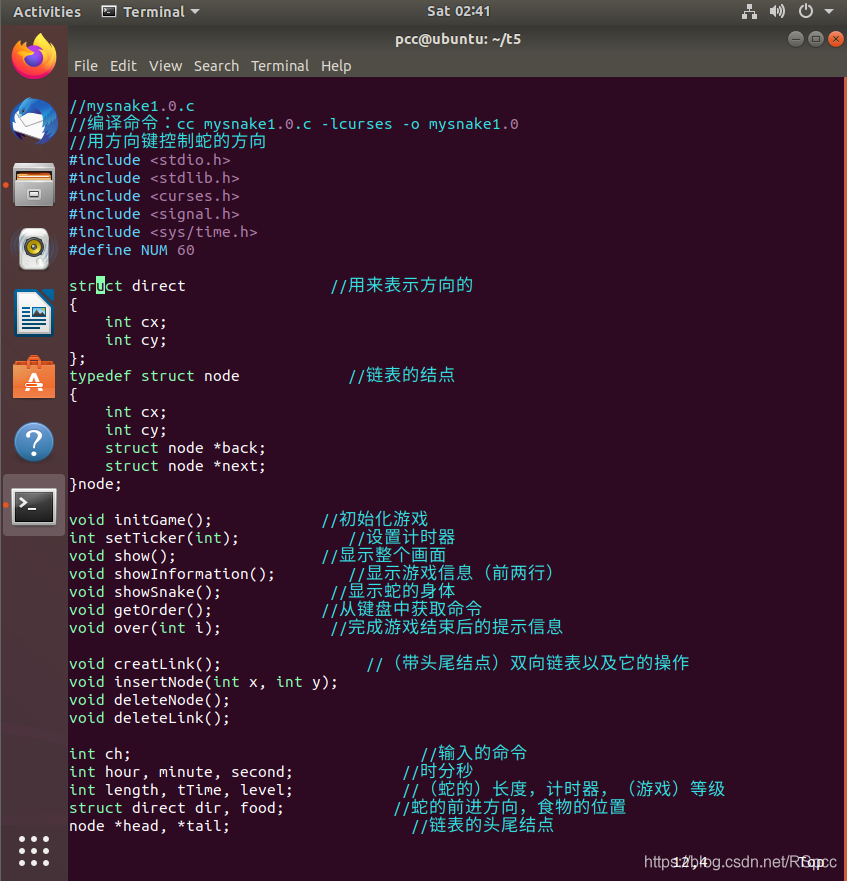Image resolution: width=847 pixels, height=881 pixels.
Task: Click 'void showSnake();' prototype
Action: tap(145, 592)
